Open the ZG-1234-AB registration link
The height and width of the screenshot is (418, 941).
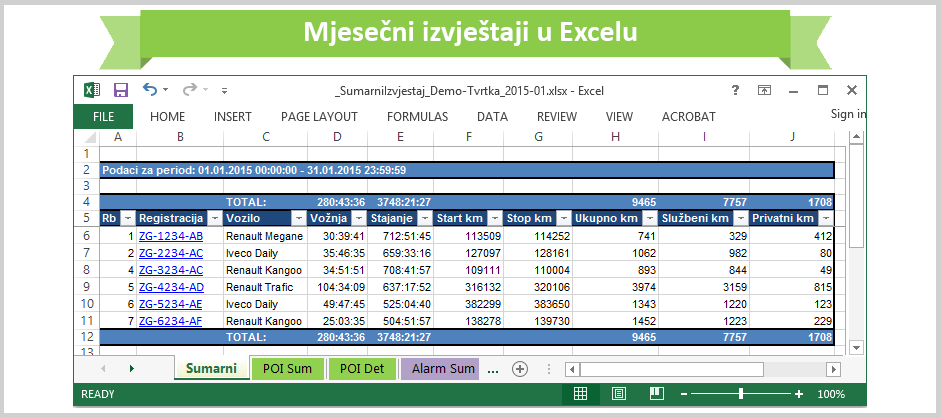point(170,236)
